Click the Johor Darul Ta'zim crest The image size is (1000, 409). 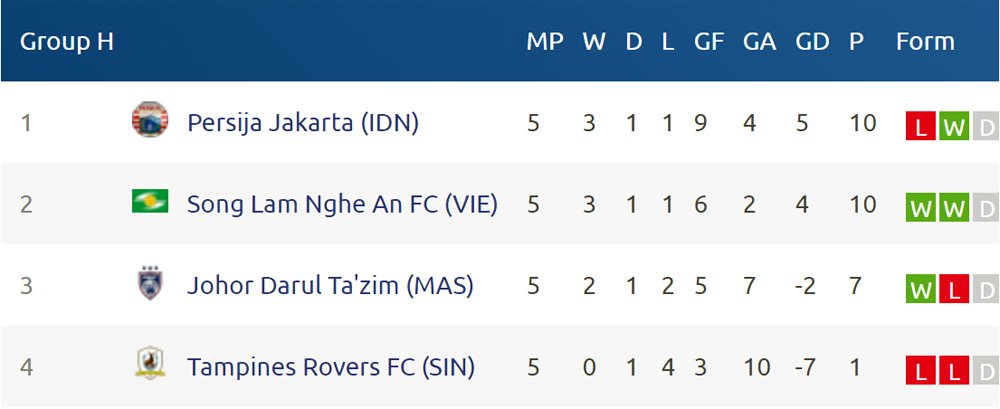[150, 283]
